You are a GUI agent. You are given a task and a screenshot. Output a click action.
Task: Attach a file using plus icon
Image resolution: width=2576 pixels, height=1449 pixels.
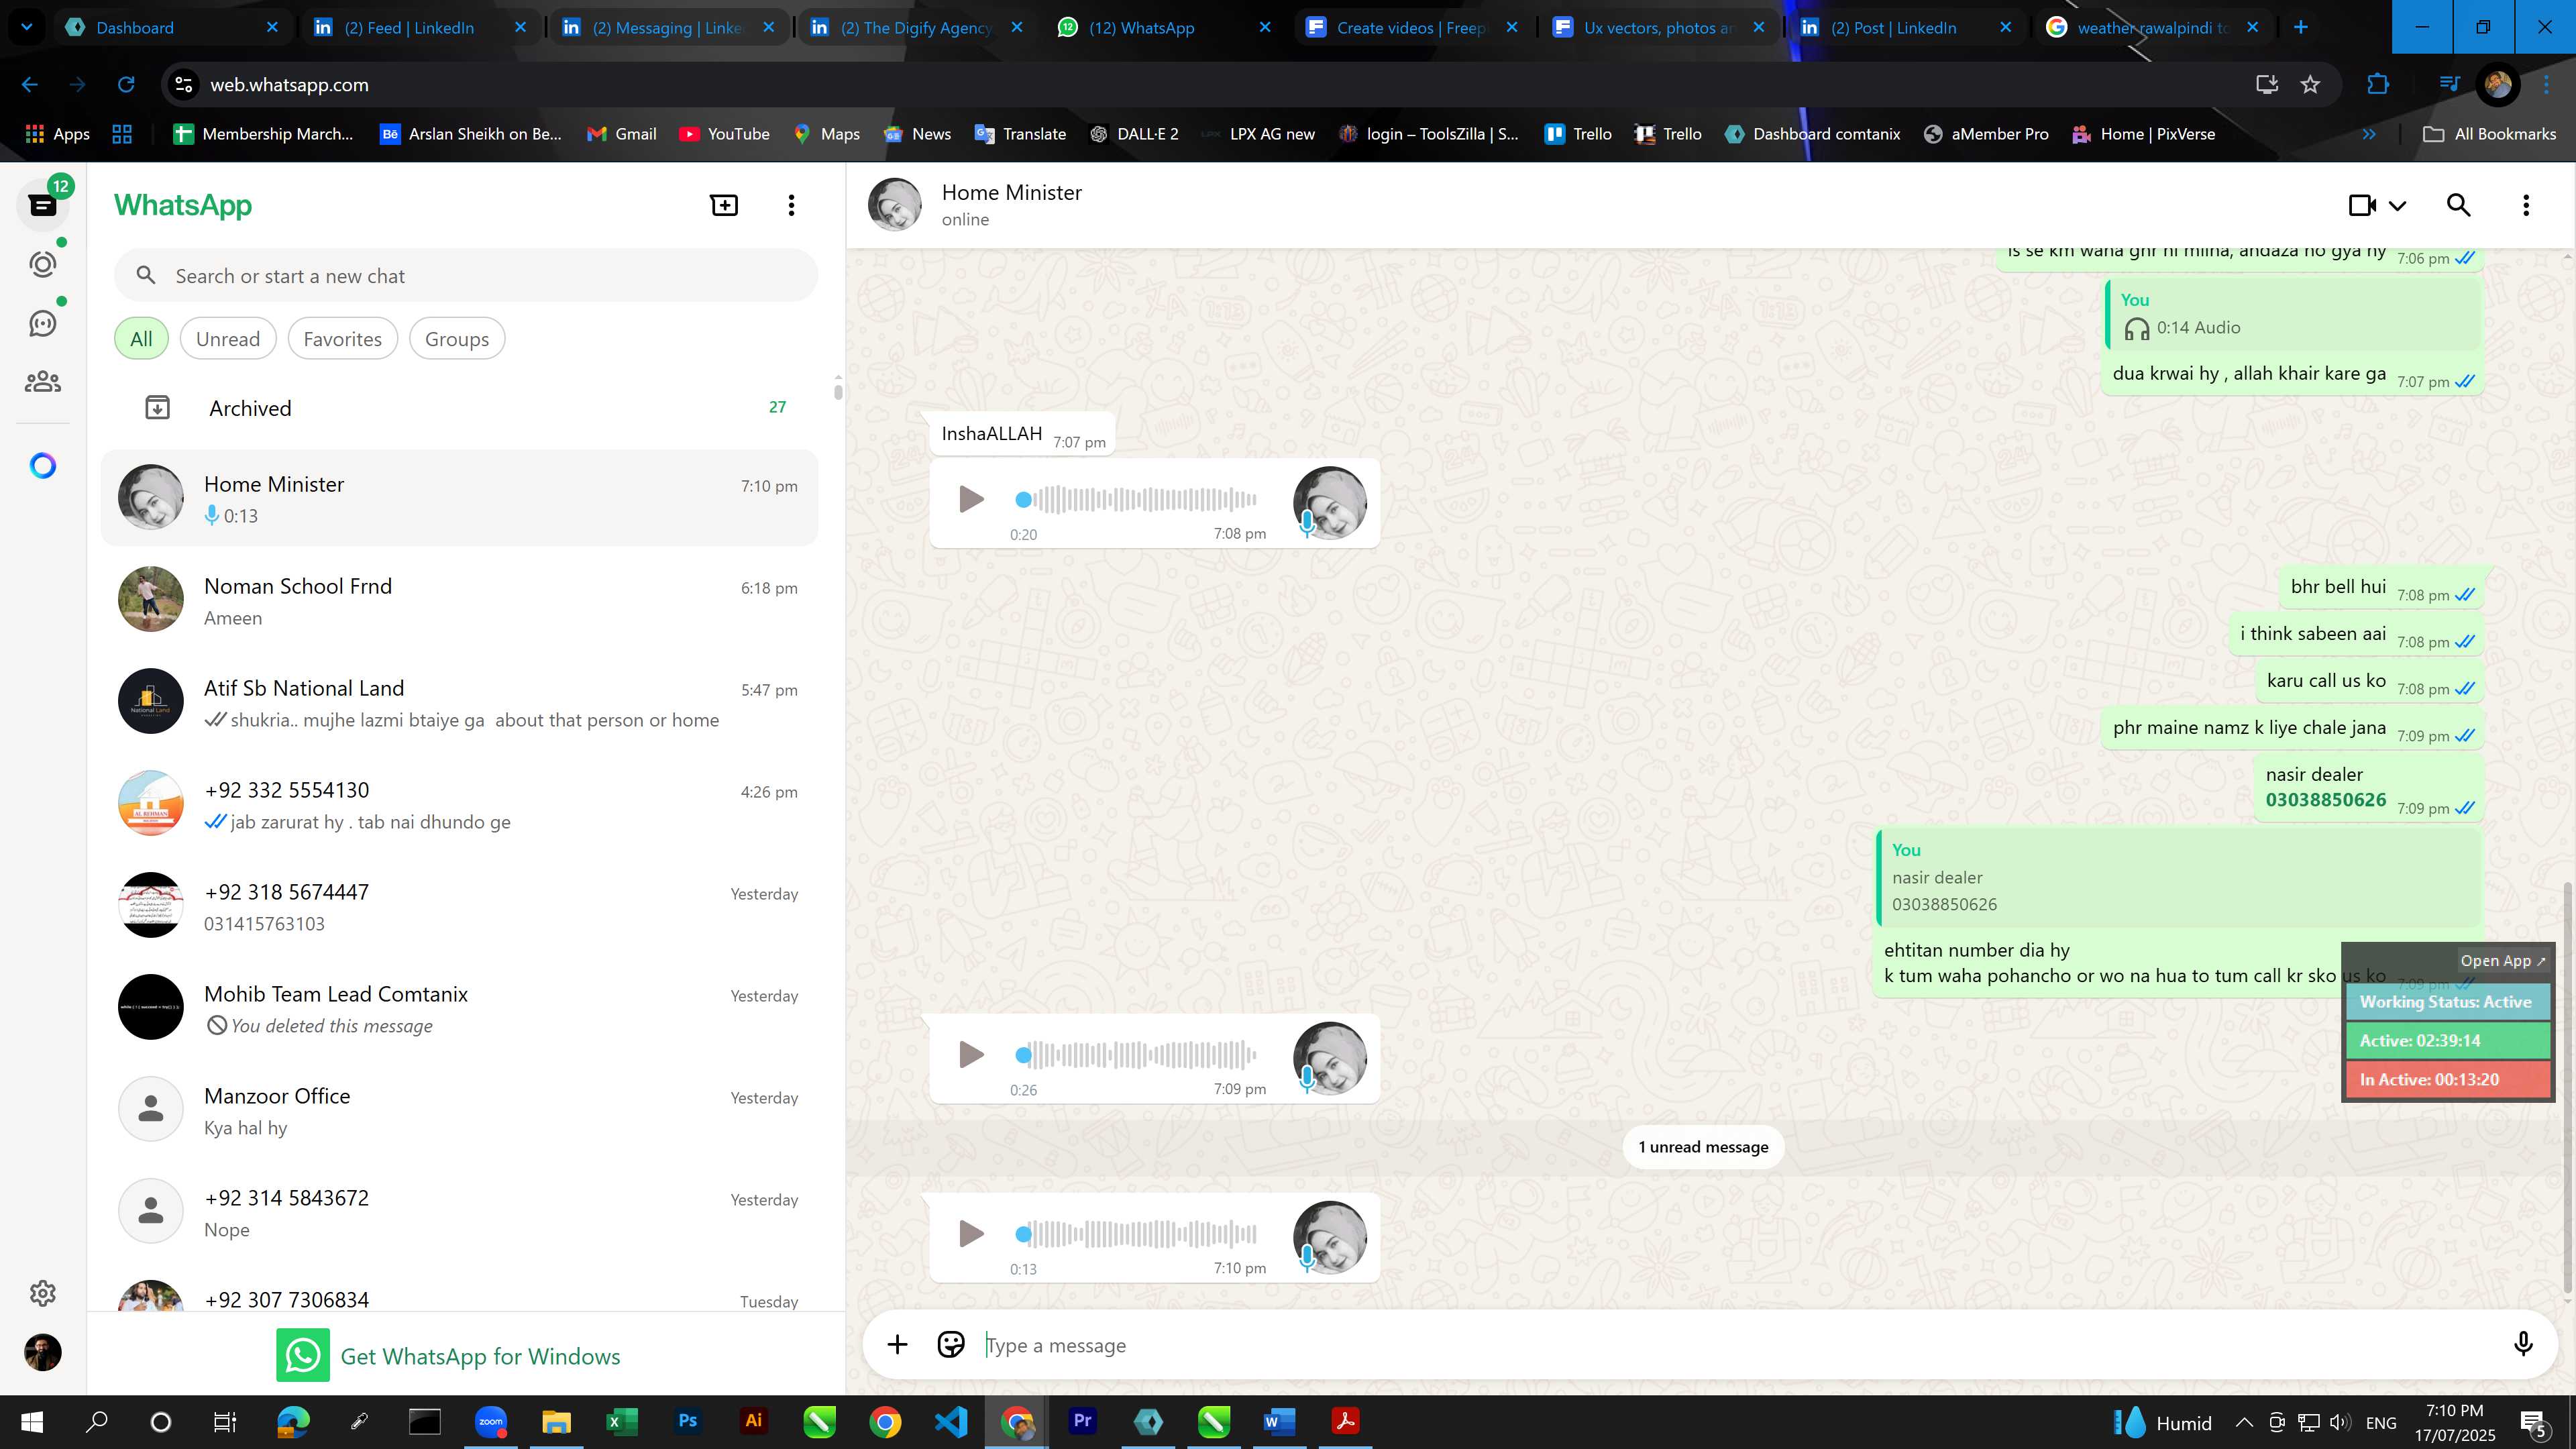[x=897, y=1345]
